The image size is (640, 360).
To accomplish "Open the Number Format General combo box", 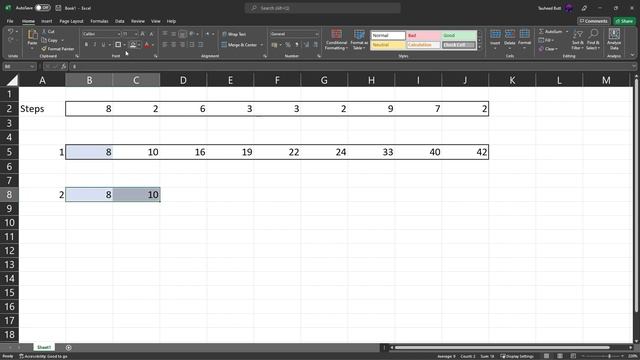I will [x=294, y=34].
